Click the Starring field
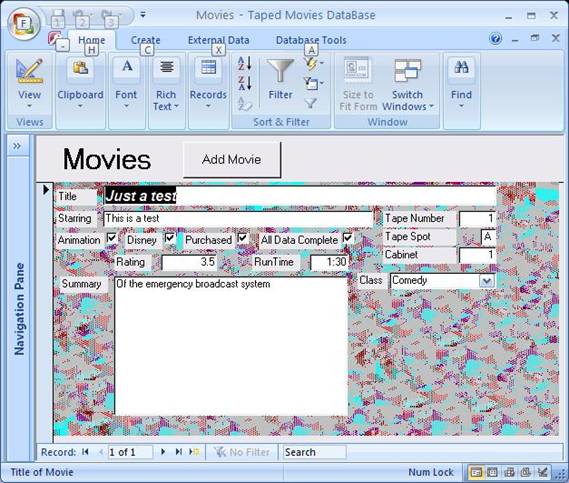Image resolution: width=569 pixels, height=483 pixels. point(238,218)
